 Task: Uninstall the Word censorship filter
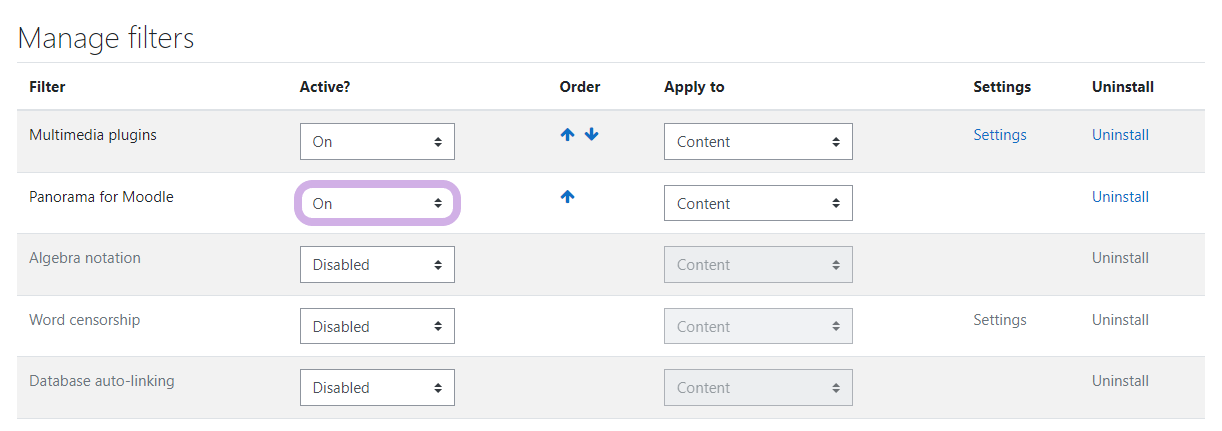pos(1120,320)
